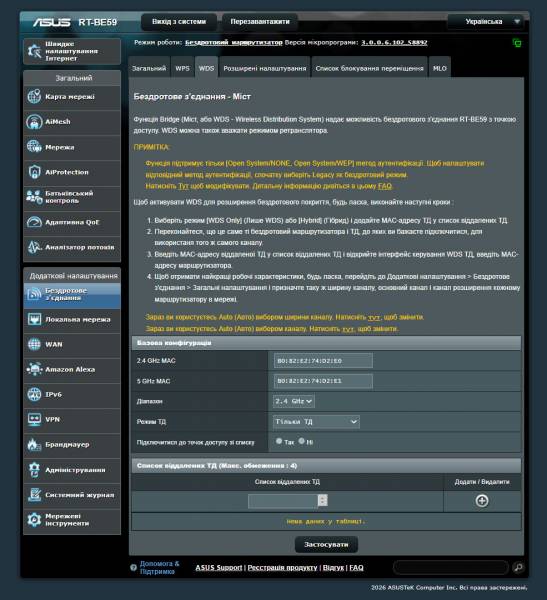Switch to the MLO tab

[439, 68]
